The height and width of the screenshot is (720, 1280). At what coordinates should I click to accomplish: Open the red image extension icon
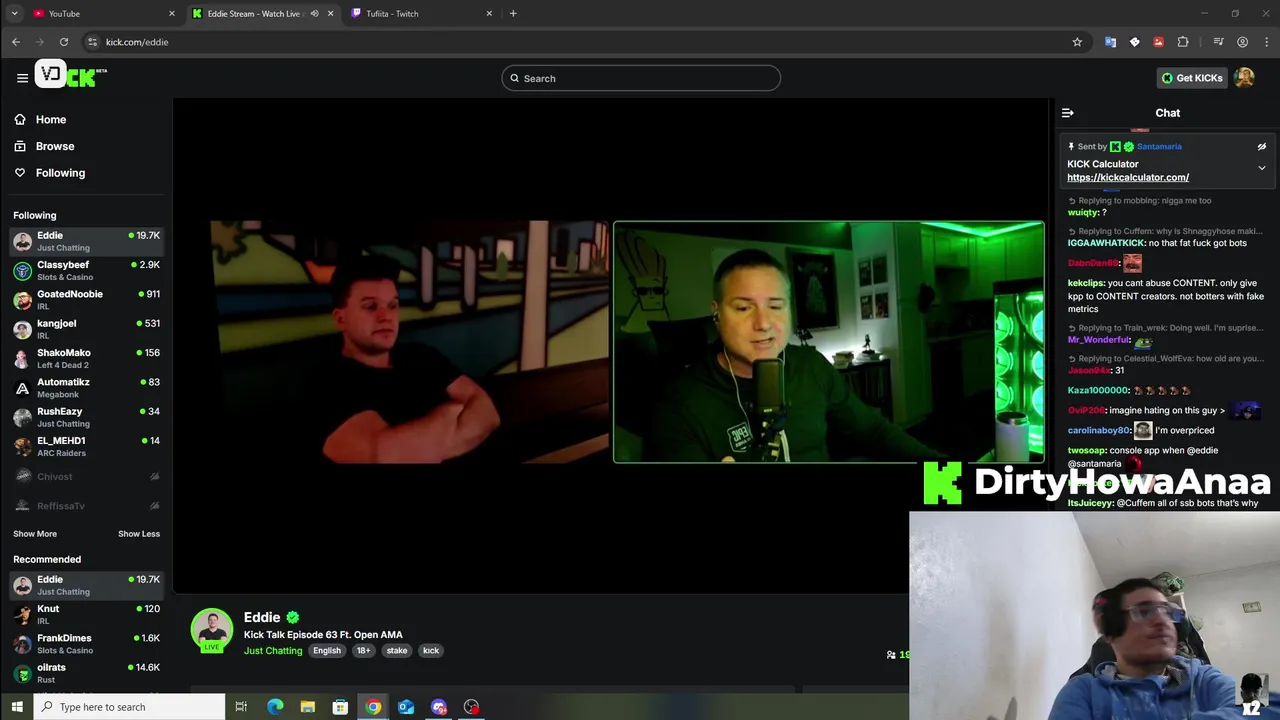pyautogui.click(x=1158, y=42)
